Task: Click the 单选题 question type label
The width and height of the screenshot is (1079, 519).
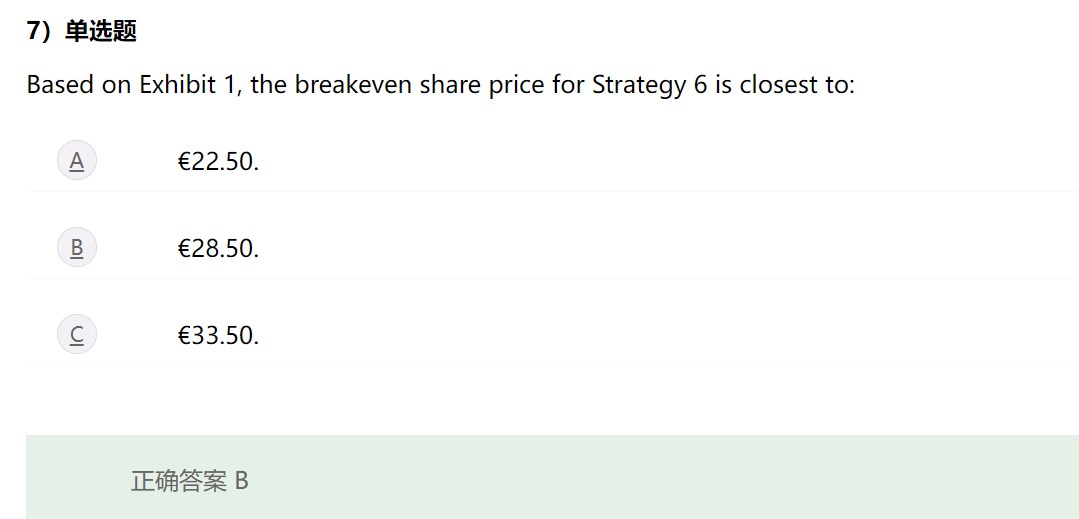Action: 100,32
